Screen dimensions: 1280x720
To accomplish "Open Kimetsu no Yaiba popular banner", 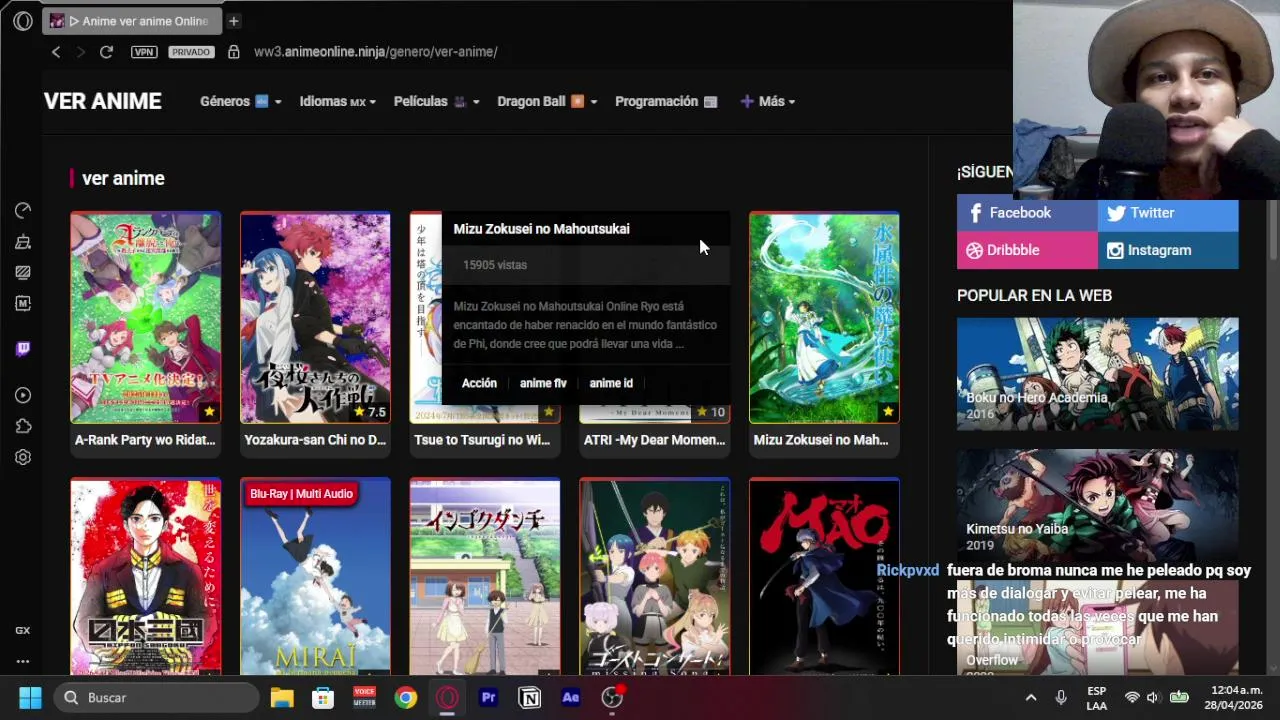I will tap(1098, 505).
